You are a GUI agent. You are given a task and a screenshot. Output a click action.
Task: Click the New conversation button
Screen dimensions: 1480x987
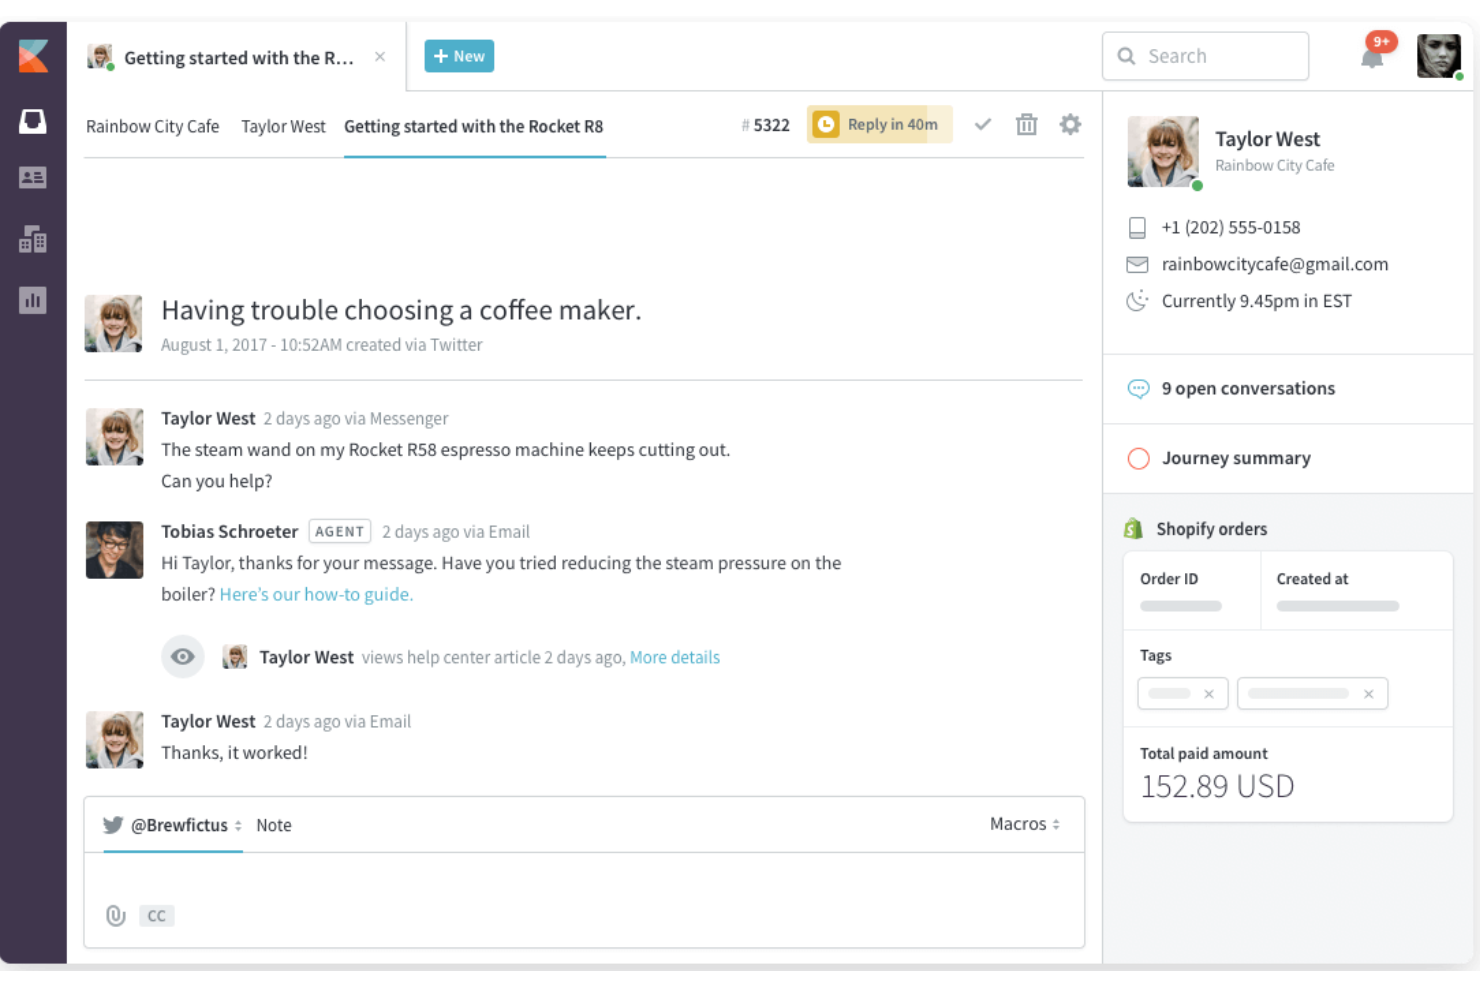459,56
